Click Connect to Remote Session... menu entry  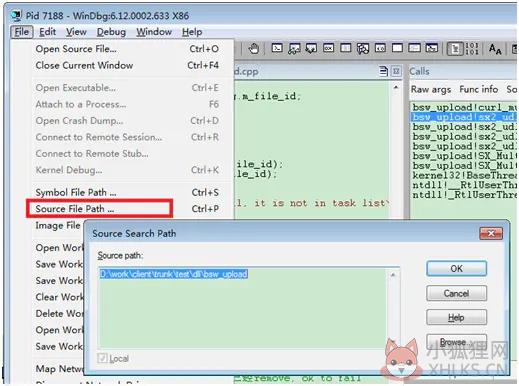[127, 137]
